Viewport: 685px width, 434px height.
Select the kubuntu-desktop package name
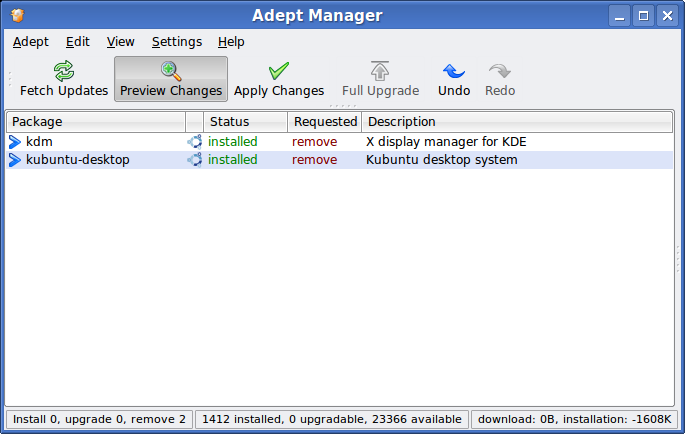[x=78, y=160]
